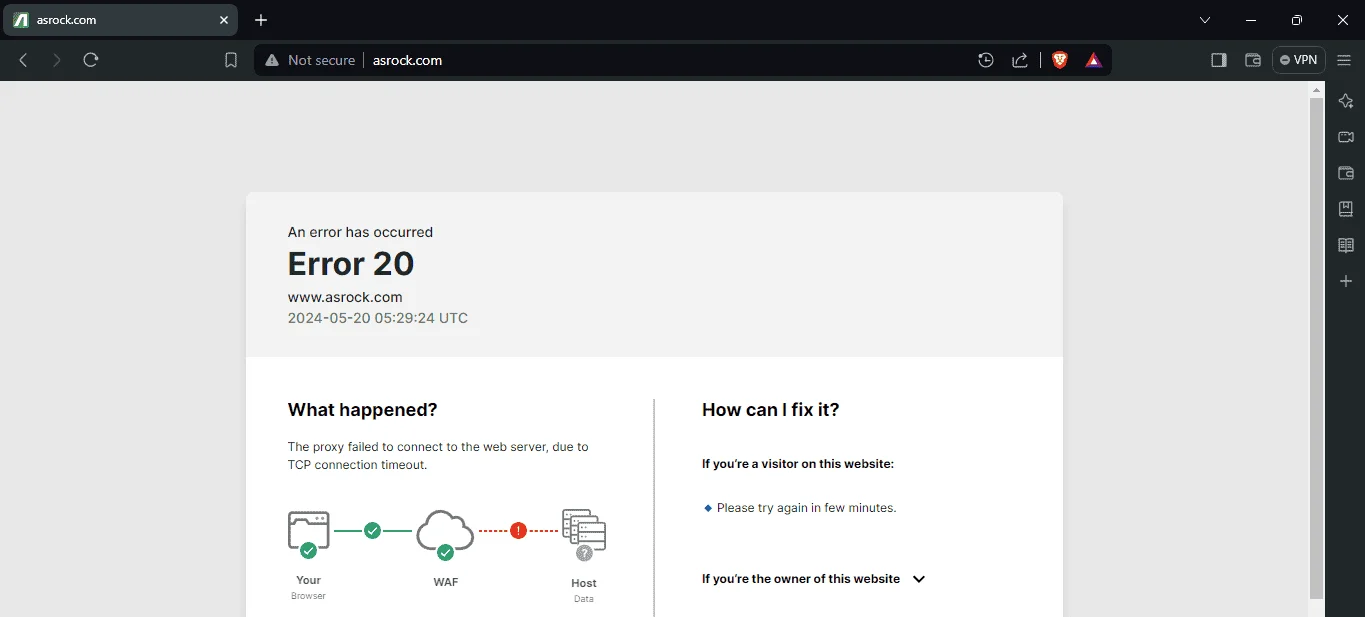The height and width of the screenshot is (617, 1365).
Task: Click the green check between Browser and WAF
Action: (x=372, y=531)
